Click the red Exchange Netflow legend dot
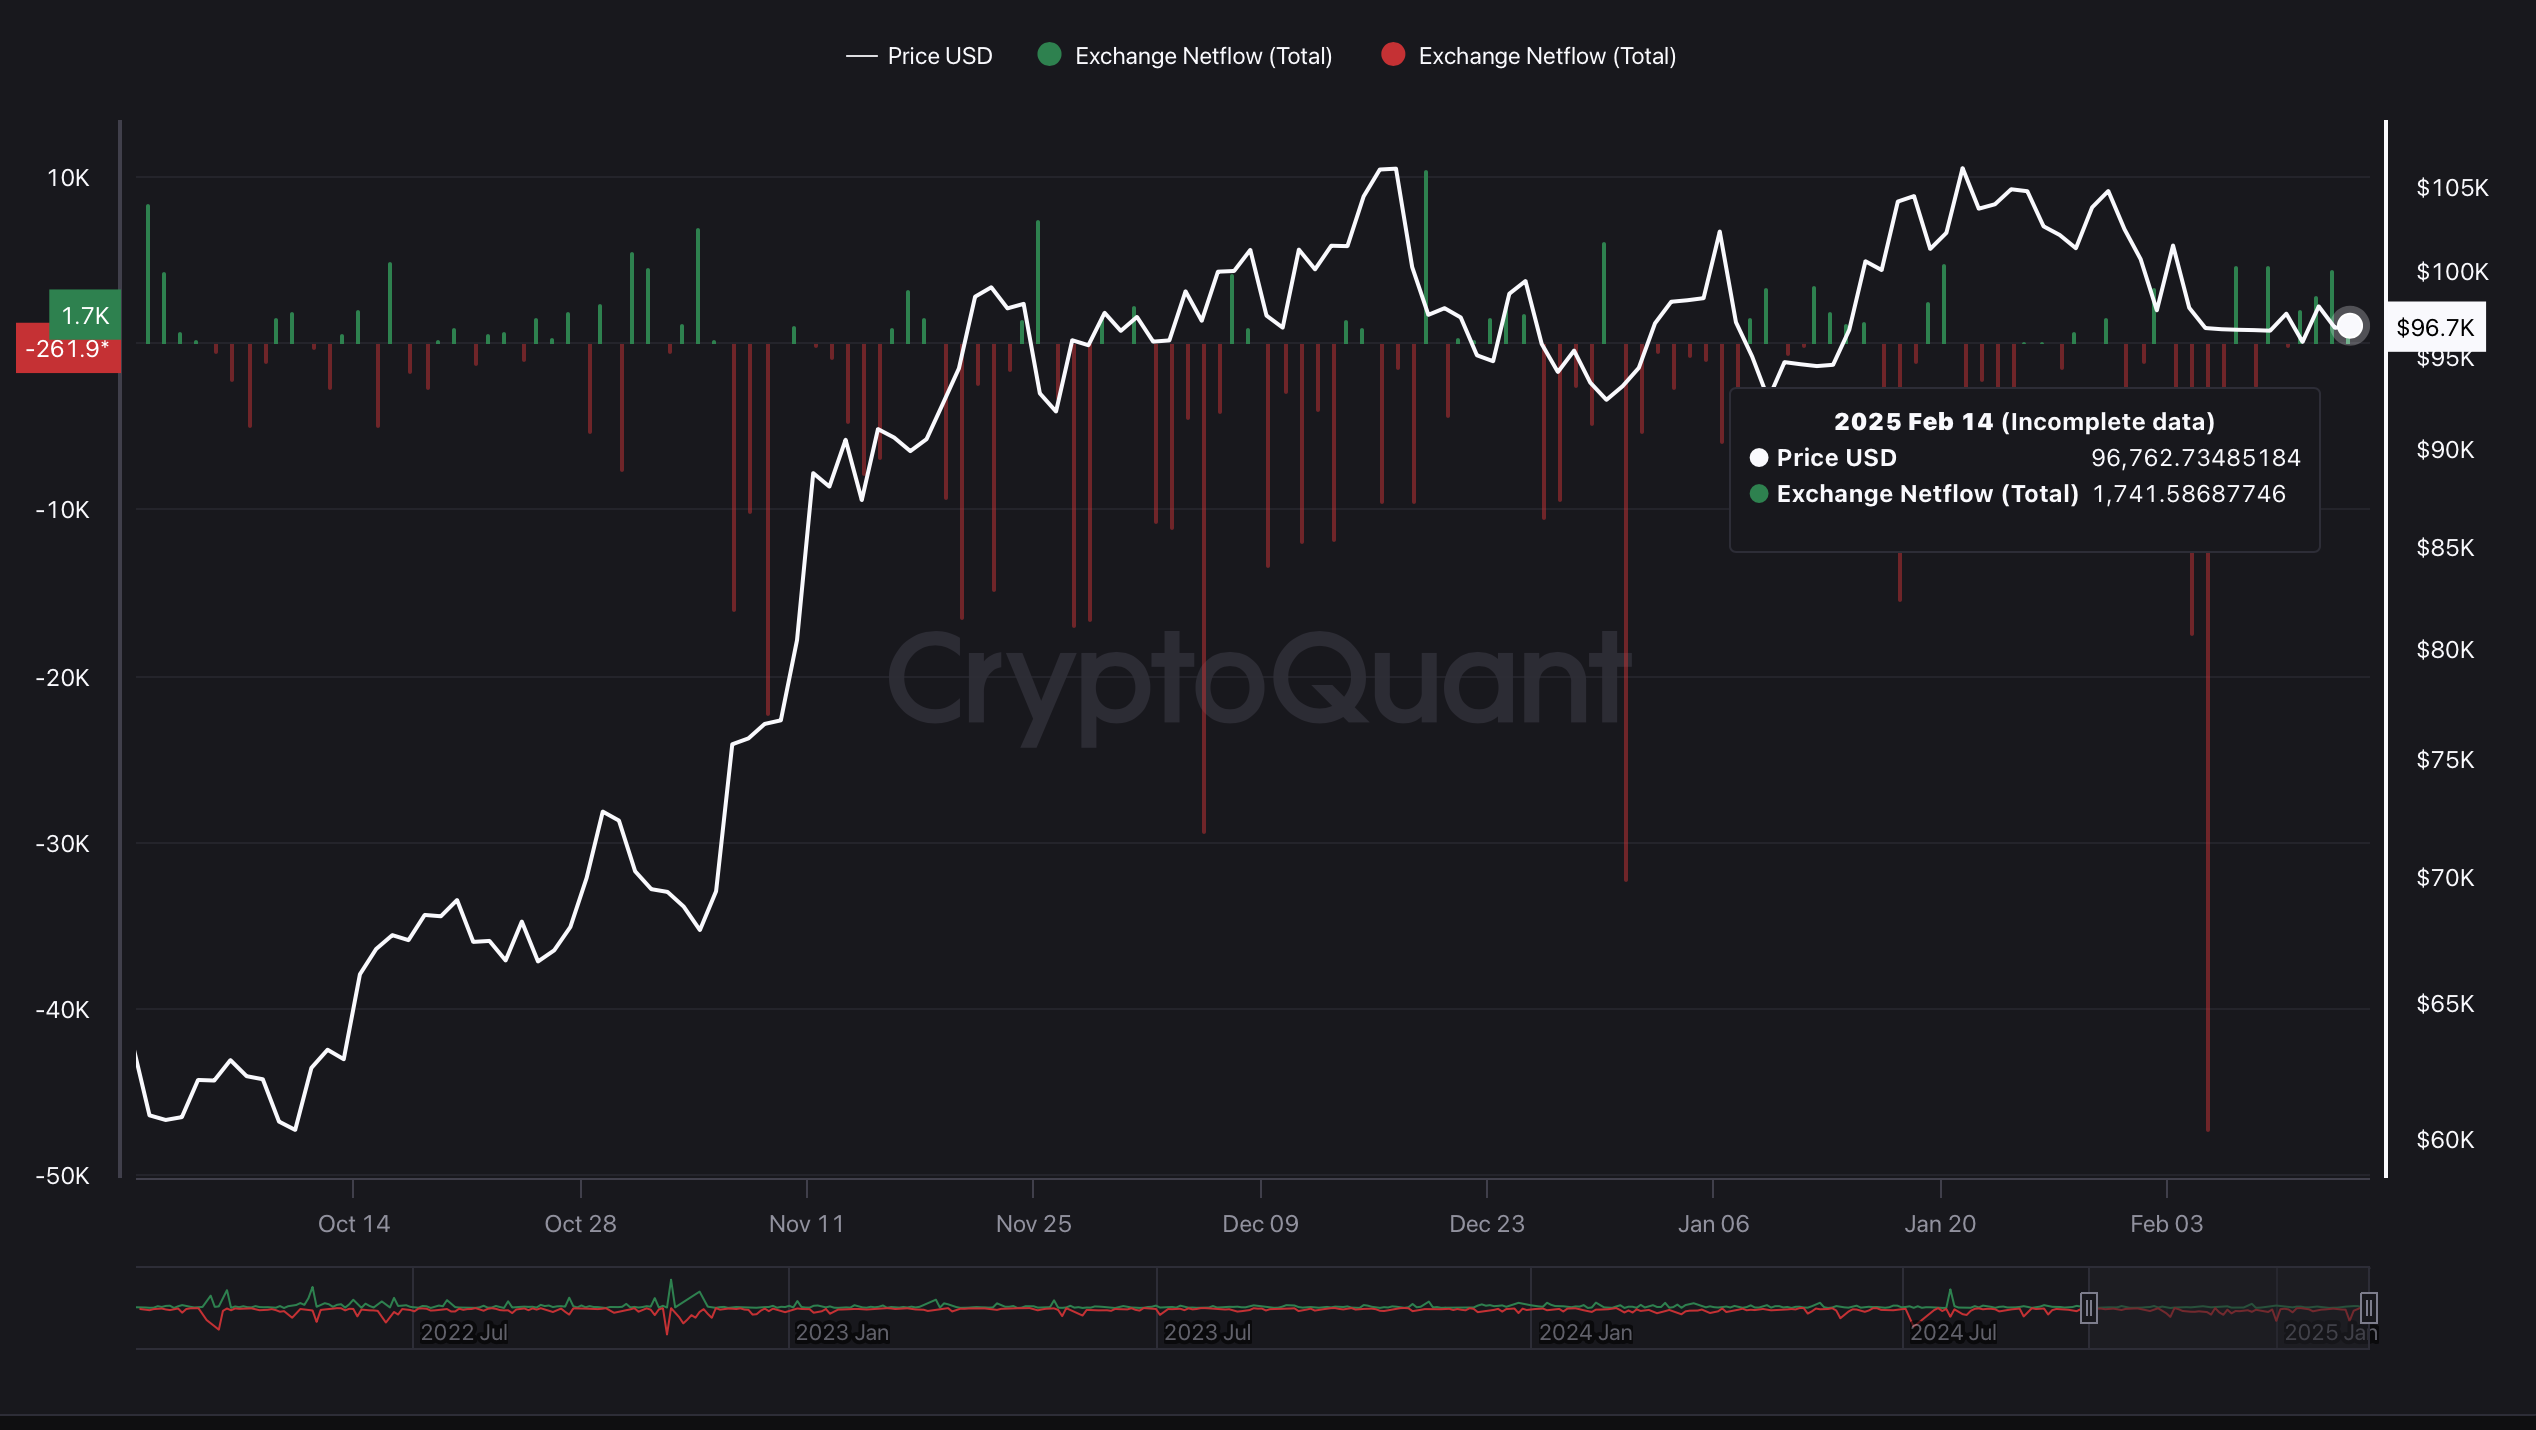 click(1394, 56)
